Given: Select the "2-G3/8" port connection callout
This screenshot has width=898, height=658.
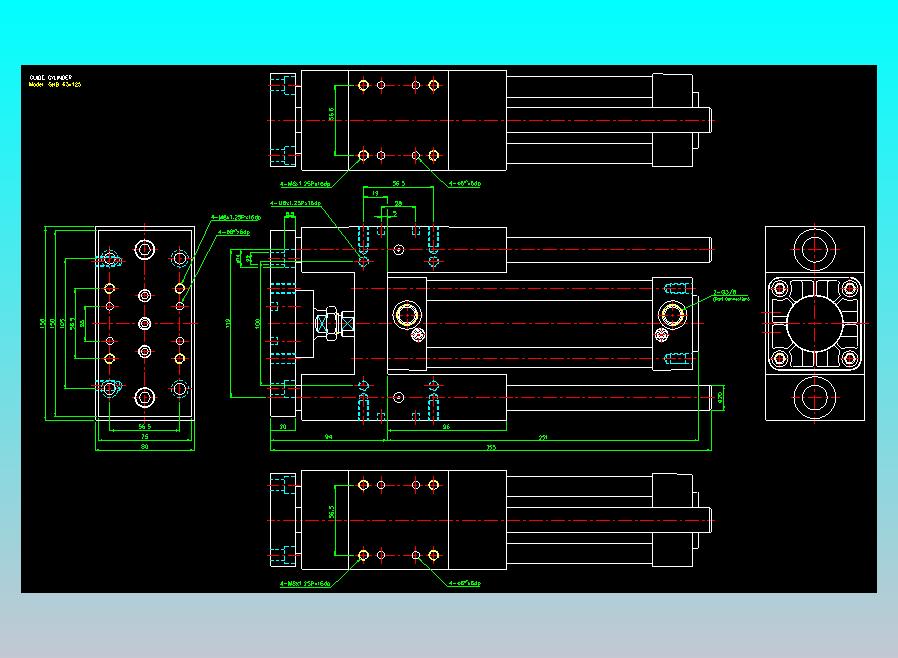Looking at the screenshot, I should point(731,295).
